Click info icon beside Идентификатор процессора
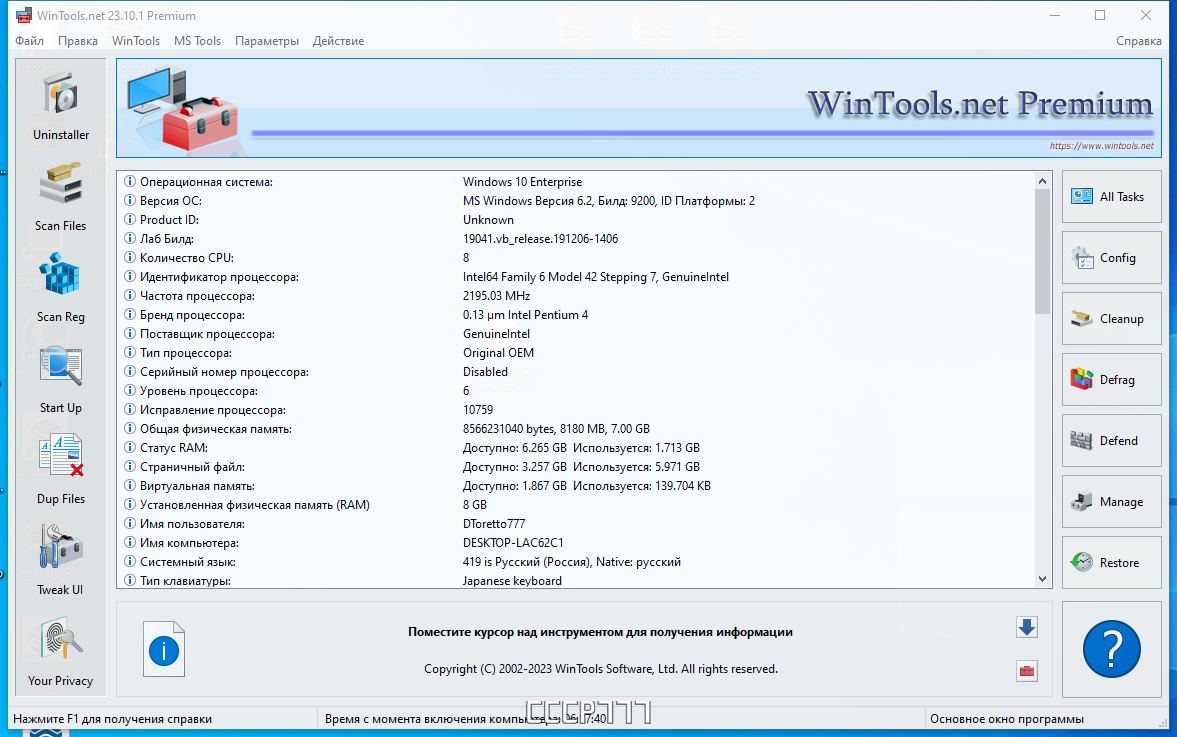This screenshot has width=1177, height=737. point(130,276)
